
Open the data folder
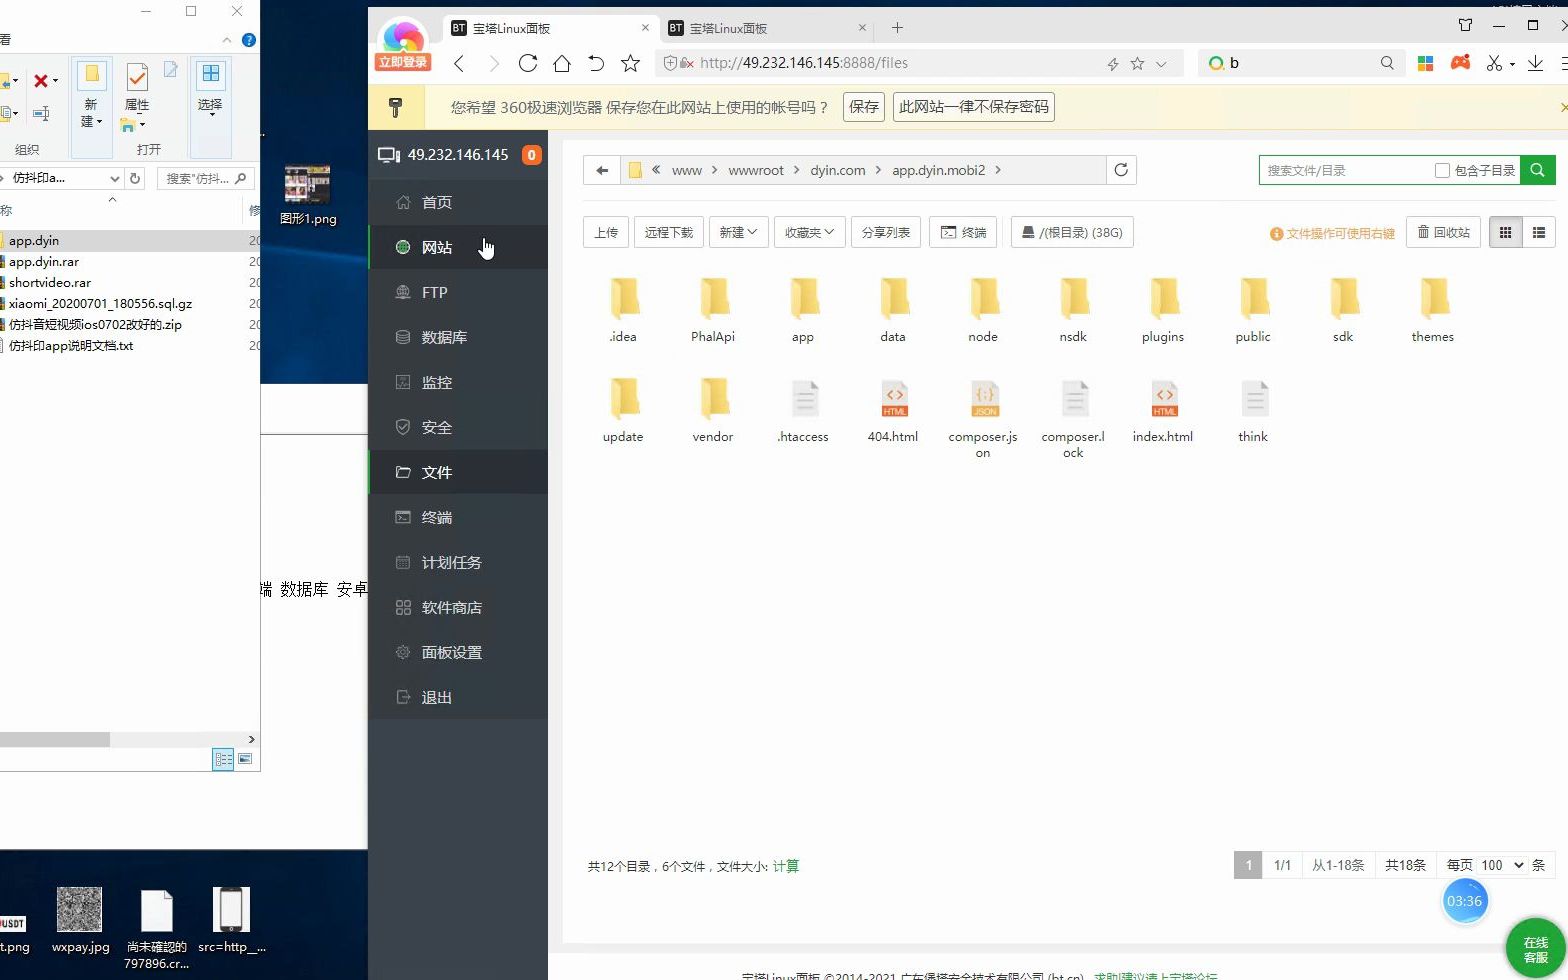click(893, 310)
